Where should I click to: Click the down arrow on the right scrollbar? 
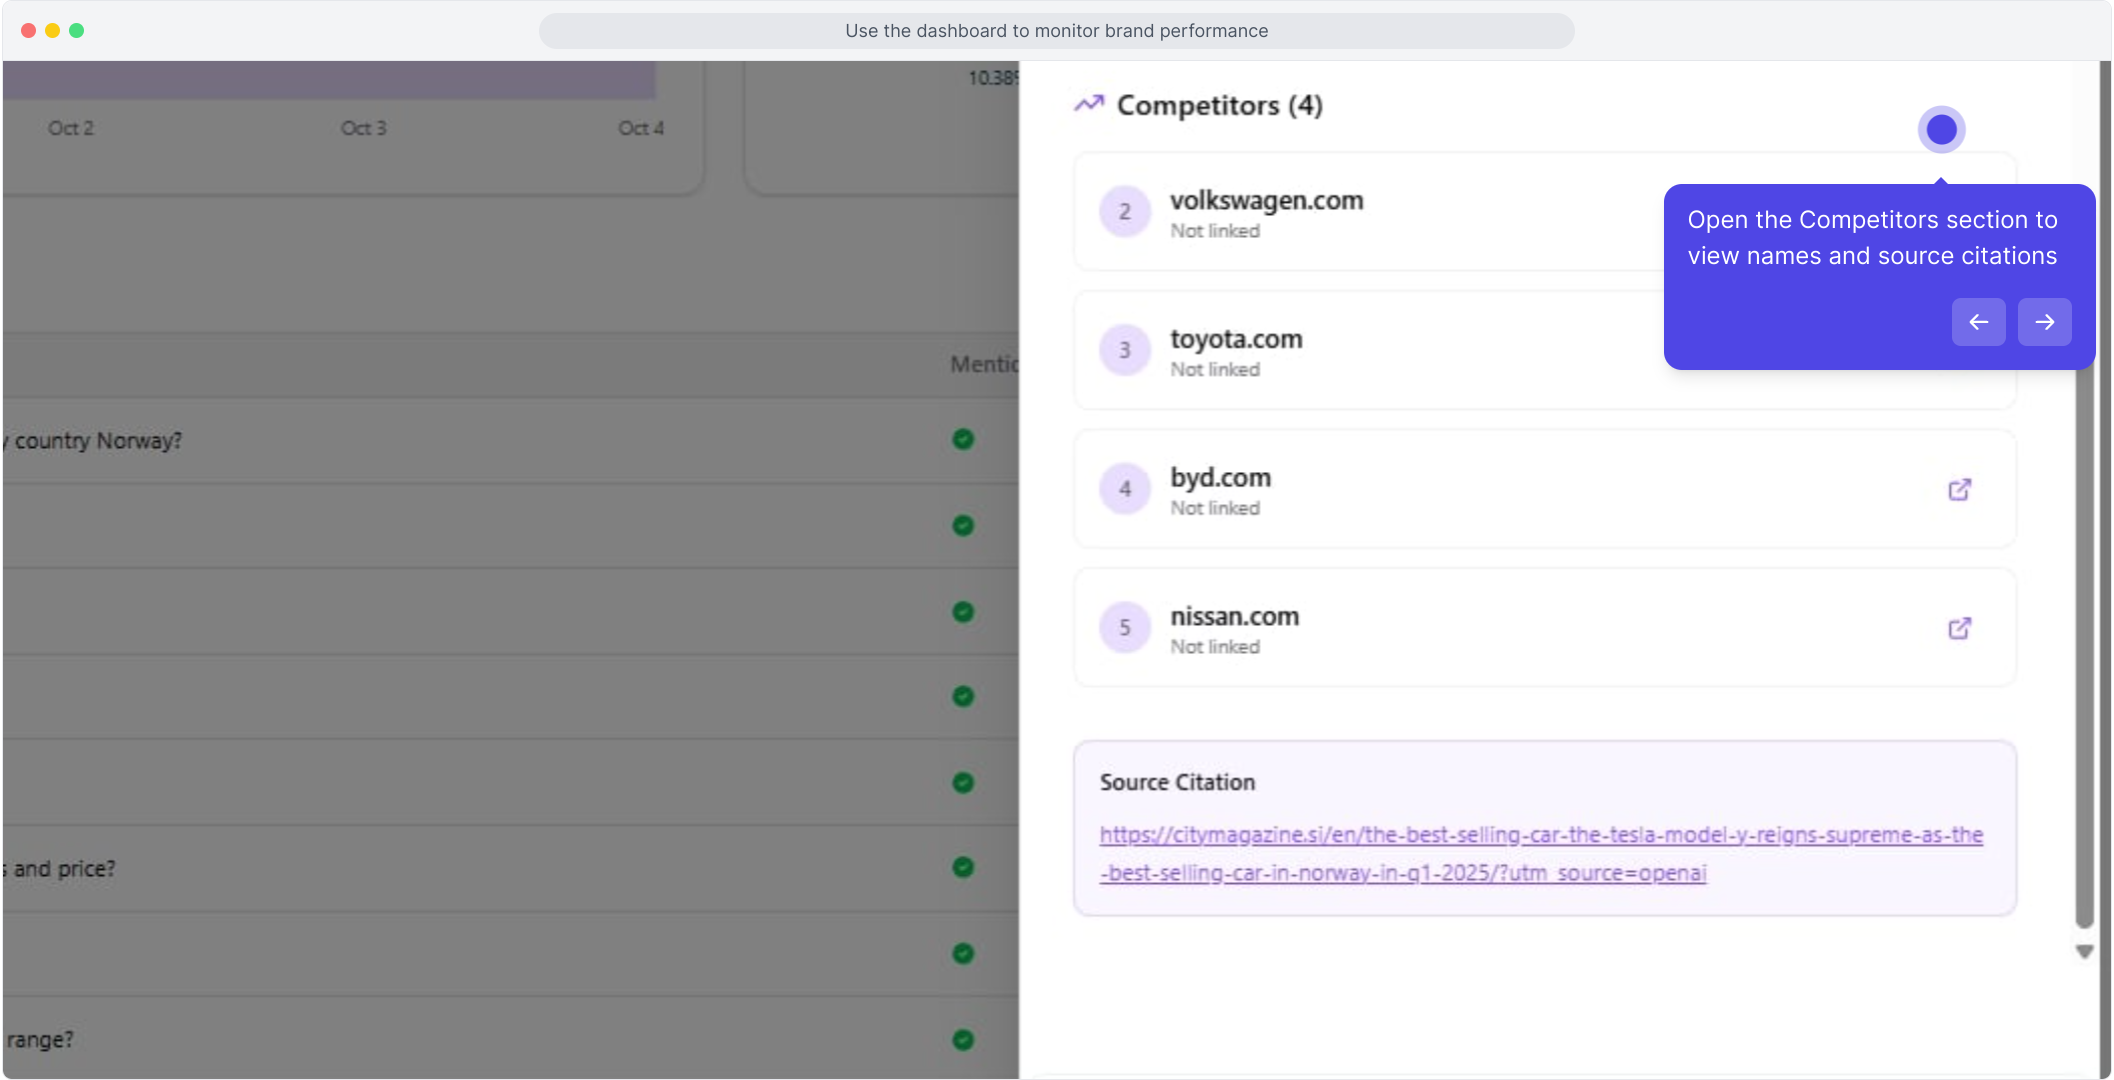[x=2084, y=952]
